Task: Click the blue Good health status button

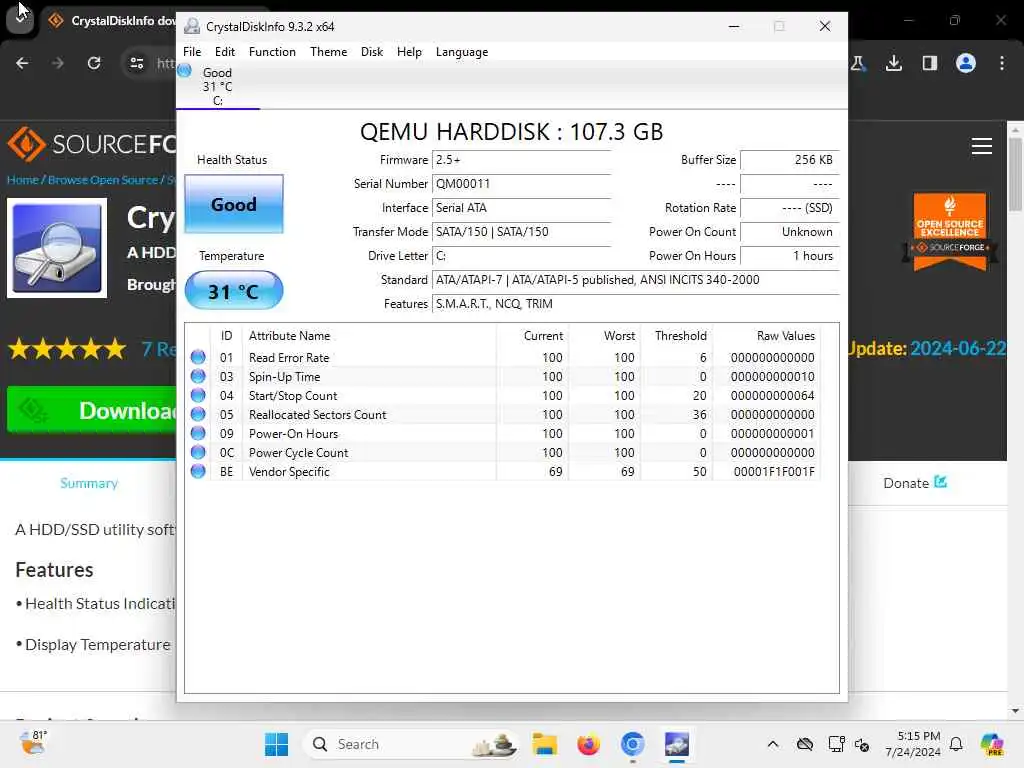Action: pyautogui.click(x=234, y=204)
